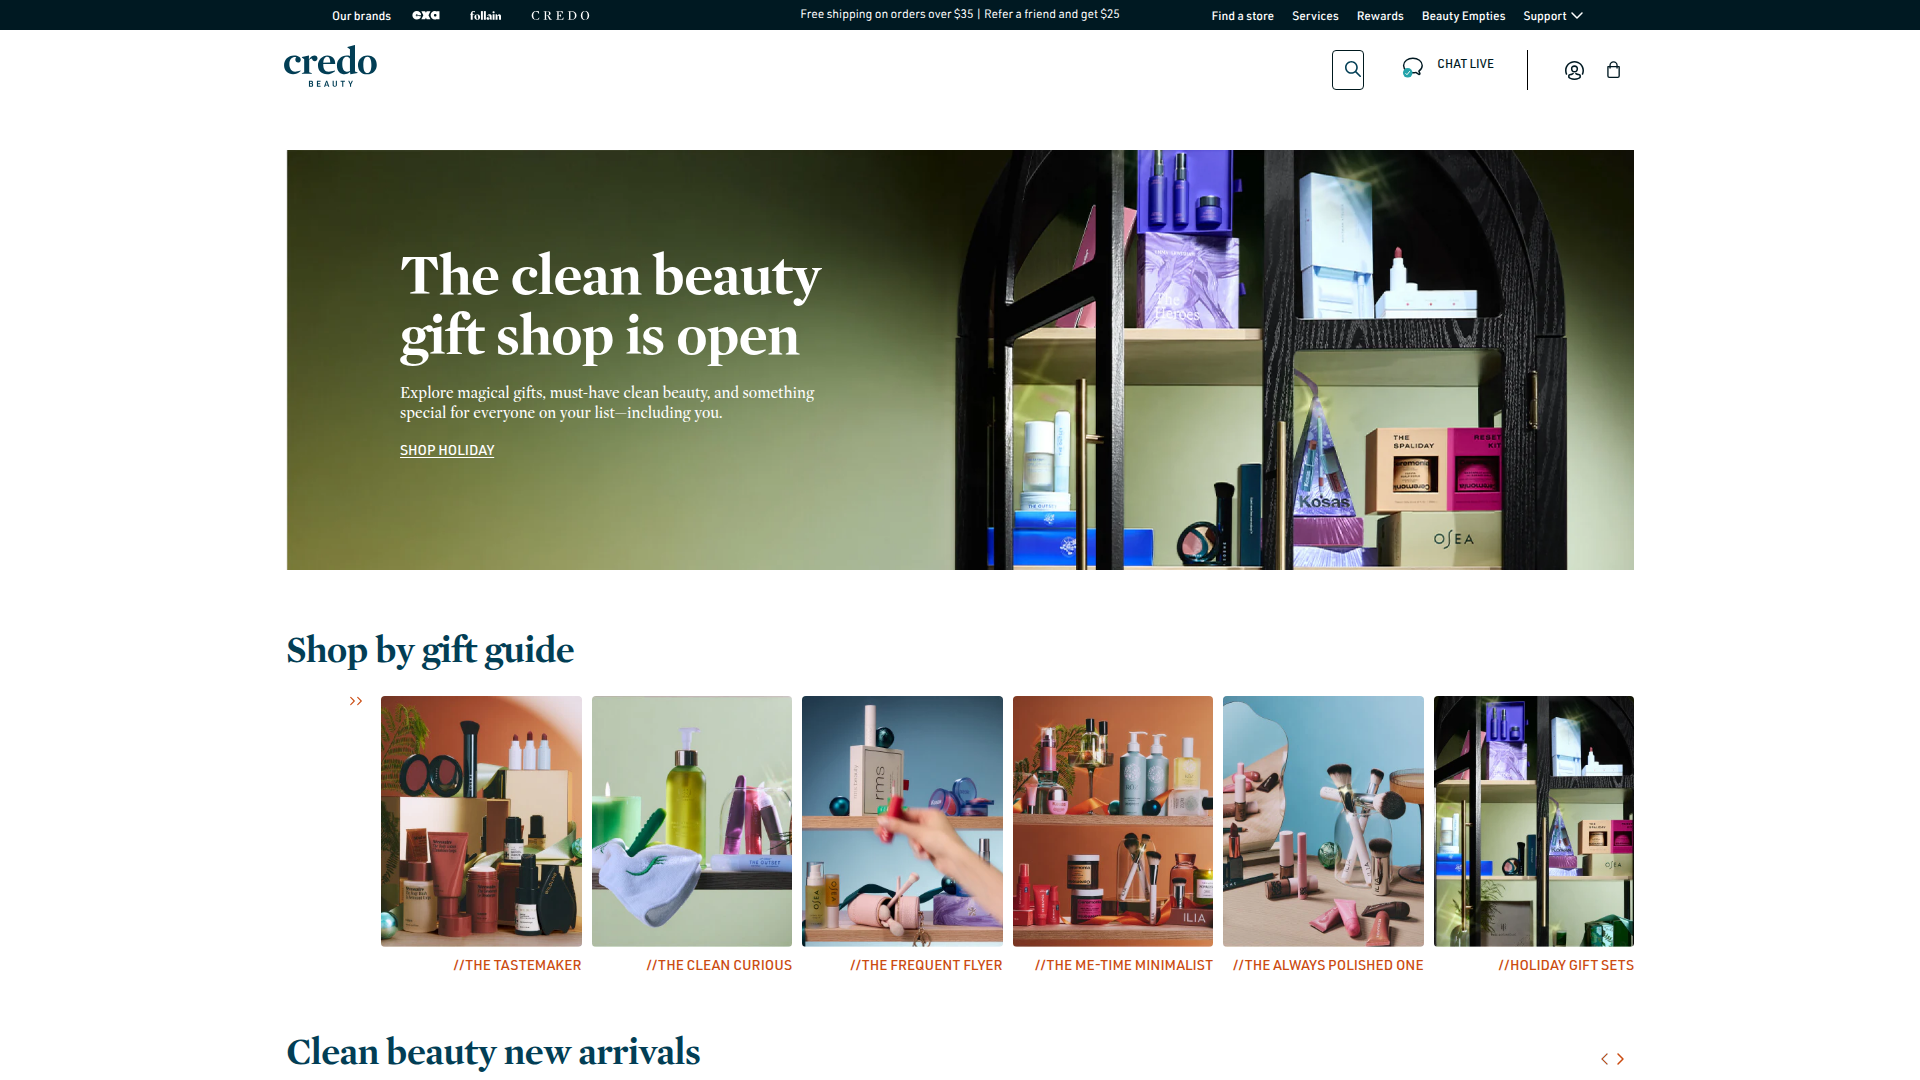Viewport: 1920px width, 1080px height.
Task: Open the Services menu item
Action: pos(1315,16)
